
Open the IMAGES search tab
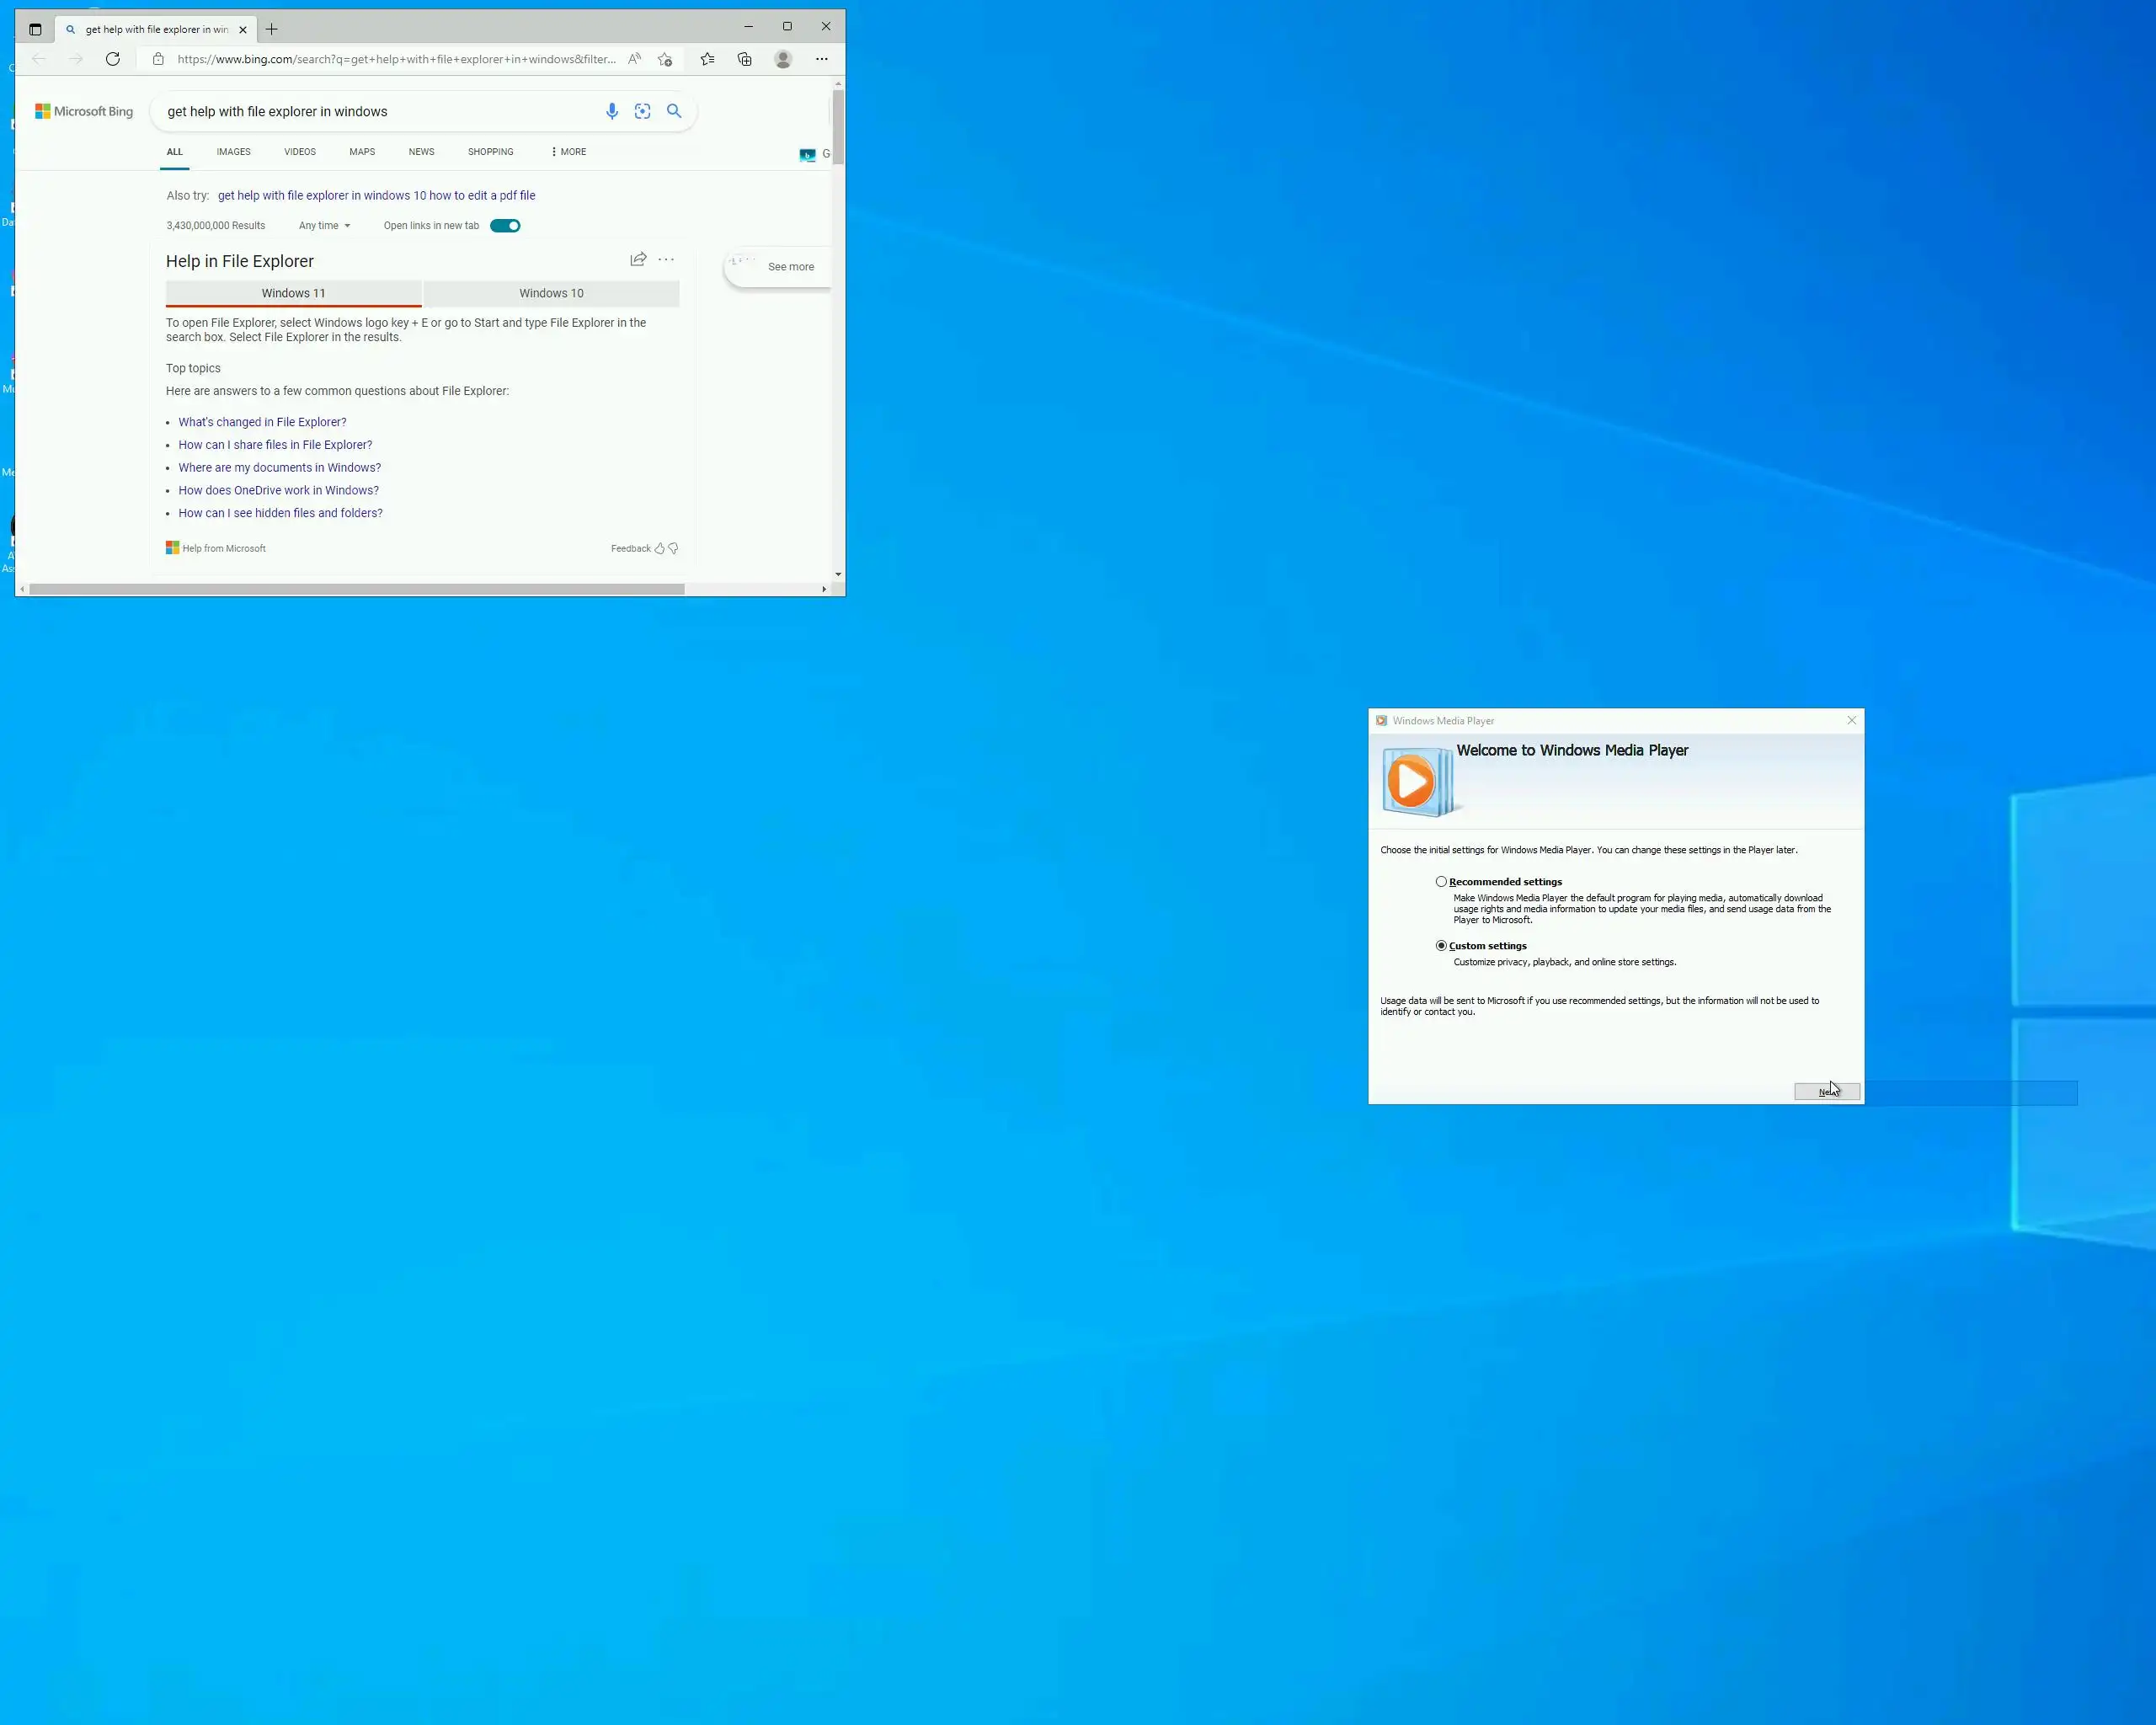click(x=233, y=152)
